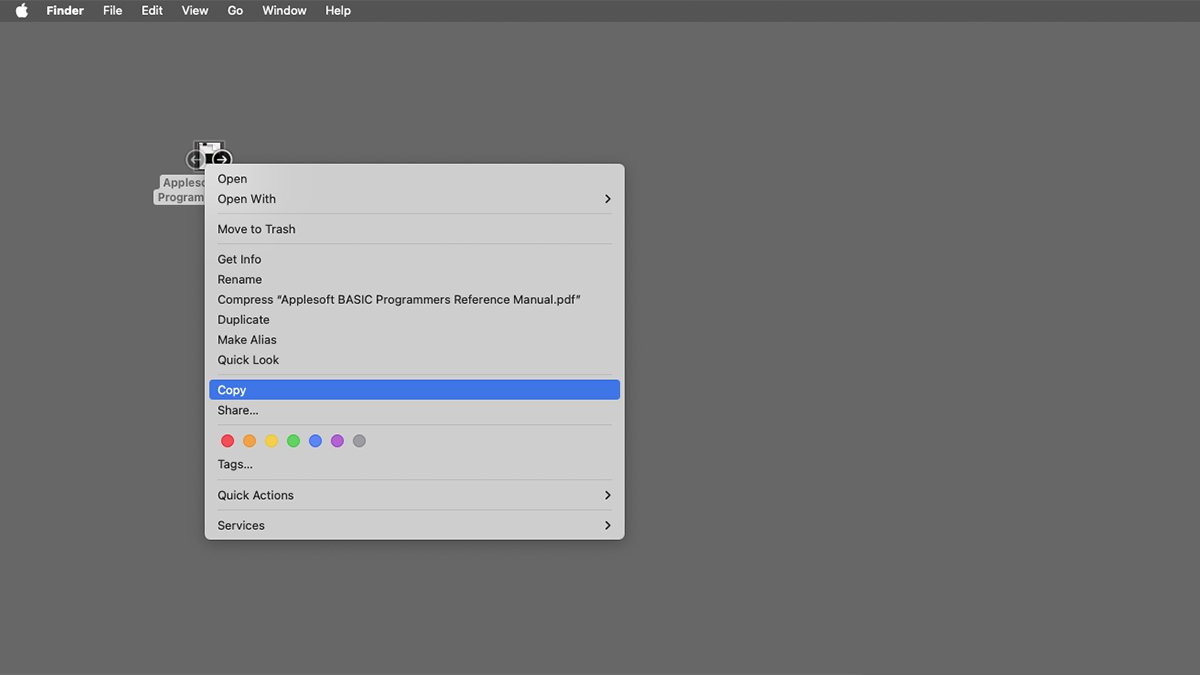
Task: Apply the purple tag color
Action: tap(337, 441)
